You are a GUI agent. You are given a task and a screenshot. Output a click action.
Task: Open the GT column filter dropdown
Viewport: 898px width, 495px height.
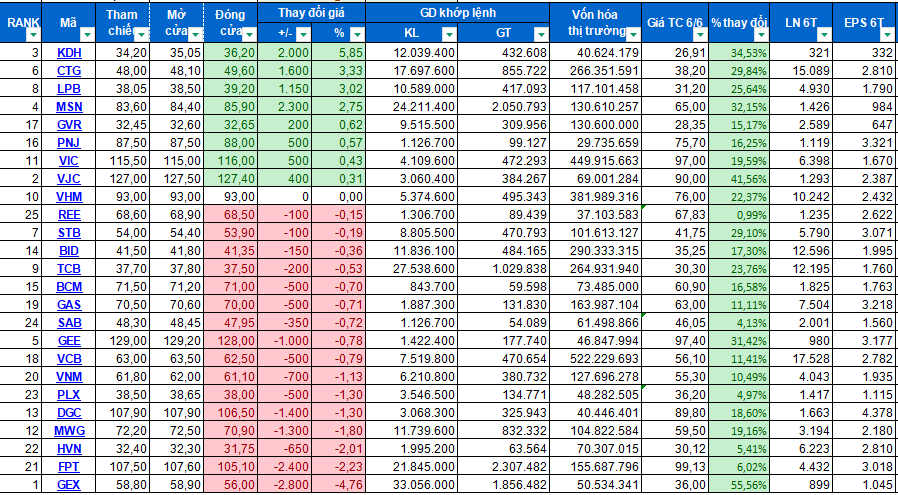coord(541,35)
